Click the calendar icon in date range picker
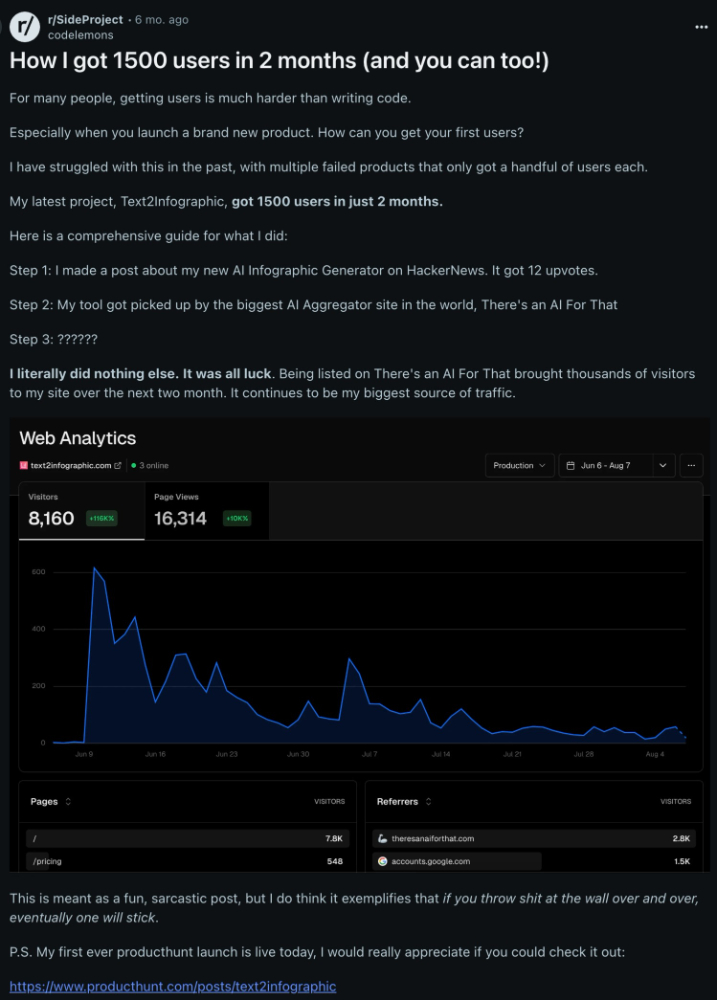Image resolution: width=717 pixels, height=1000 pixels. coord(569,465)
